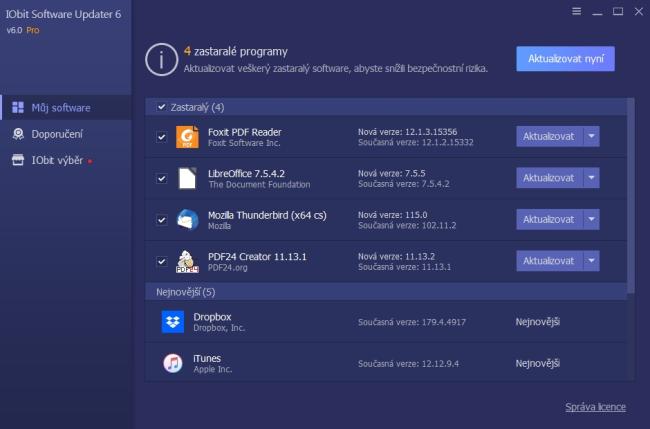Open the Můj software tab
The image size is (650, 429).
(66, 107)
